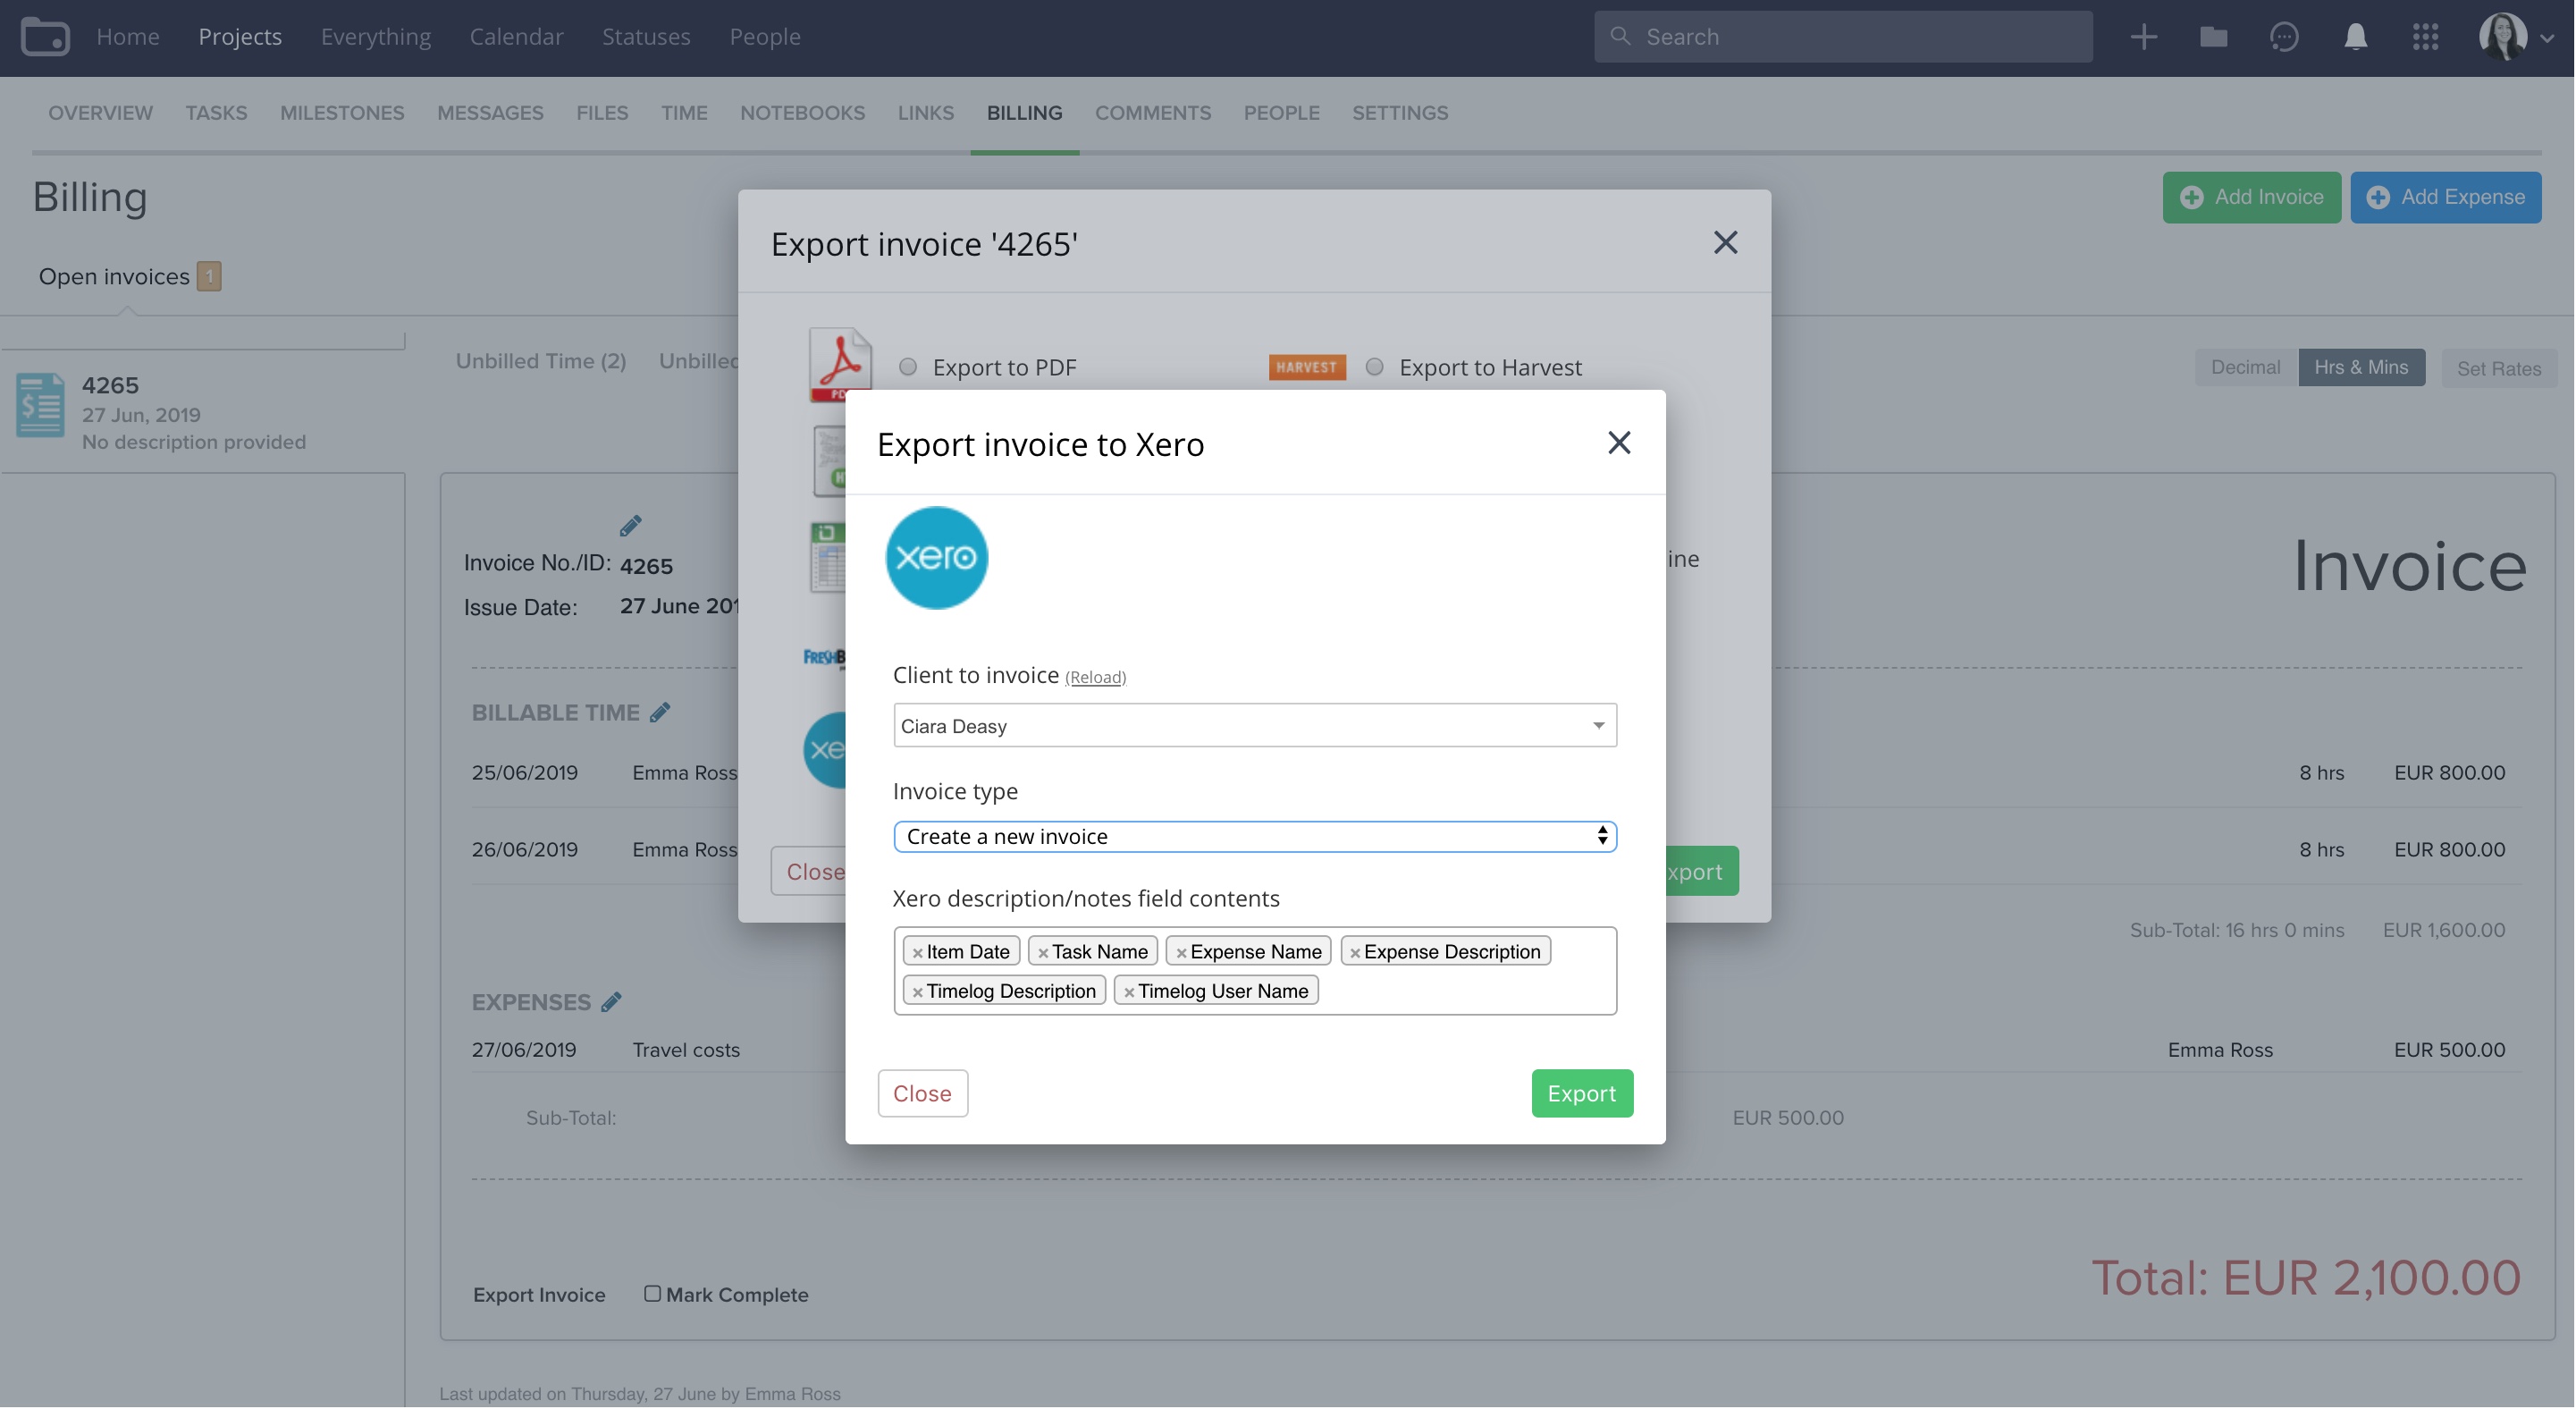Click the Add Invoice button
The image size is (2576, 1409).
2251,197
